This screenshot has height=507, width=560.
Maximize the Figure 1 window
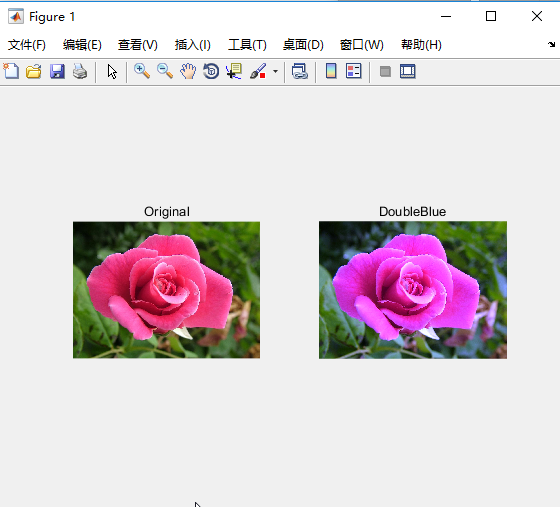pos(491,16)
